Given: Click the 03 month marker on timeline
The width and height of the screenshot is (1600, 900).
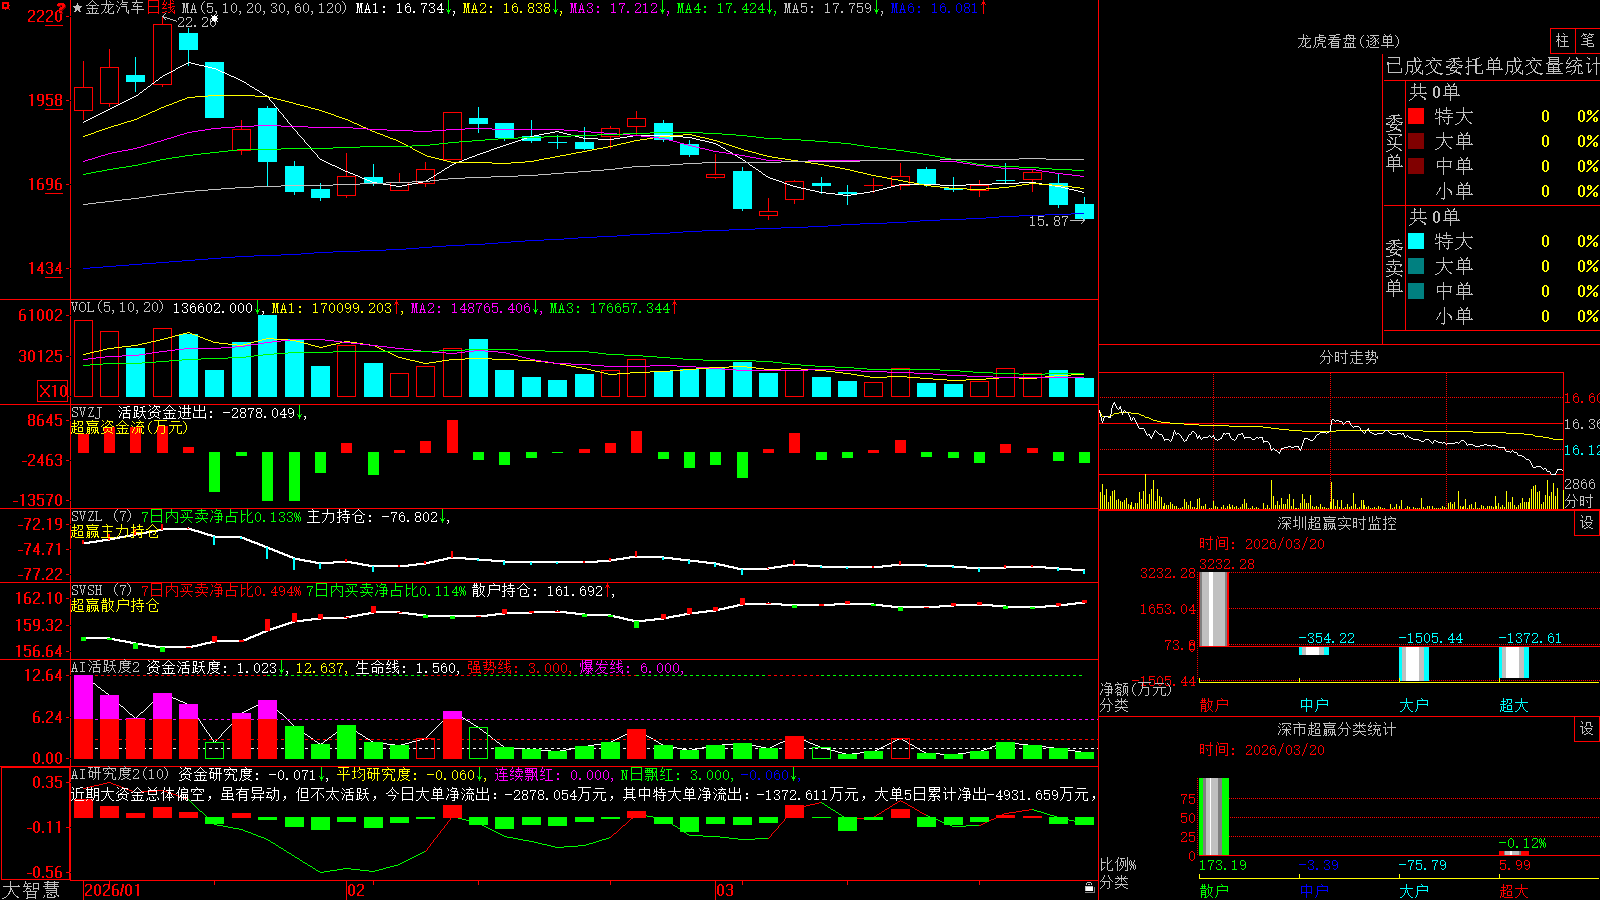Looking at the screenshot, I should (x=725, y=890).
